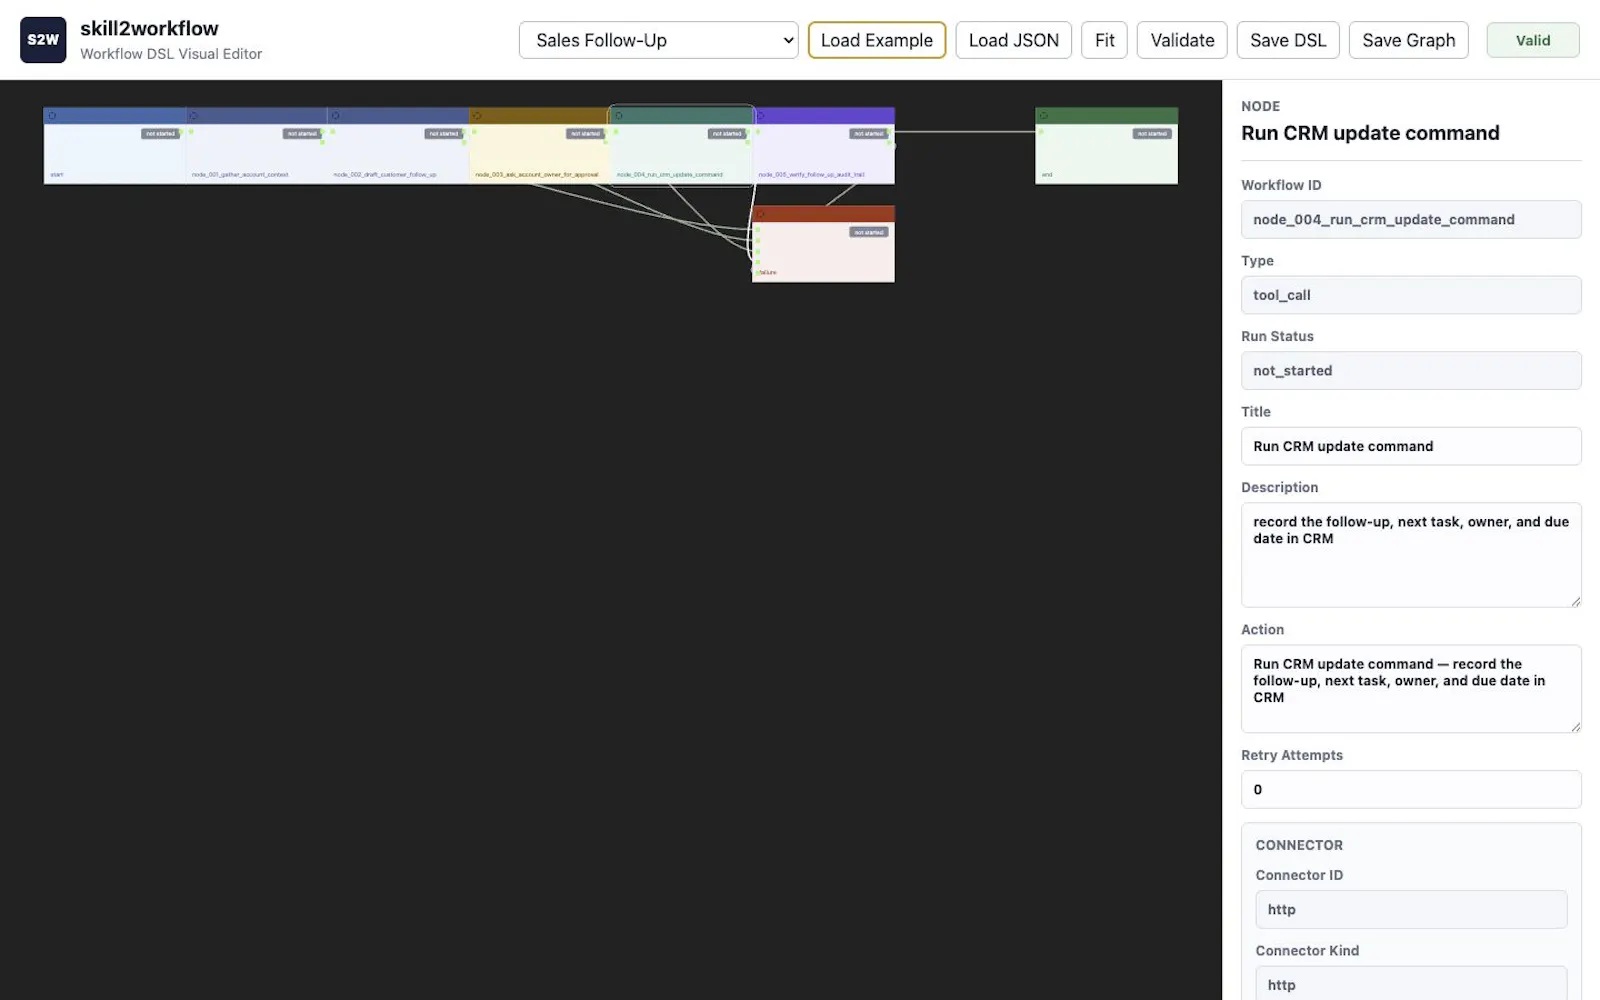This screenshot has height=1000, width=1600.
Task: Select the node_002_draft_customer_follow_up label
Action: tap(385, 175)
